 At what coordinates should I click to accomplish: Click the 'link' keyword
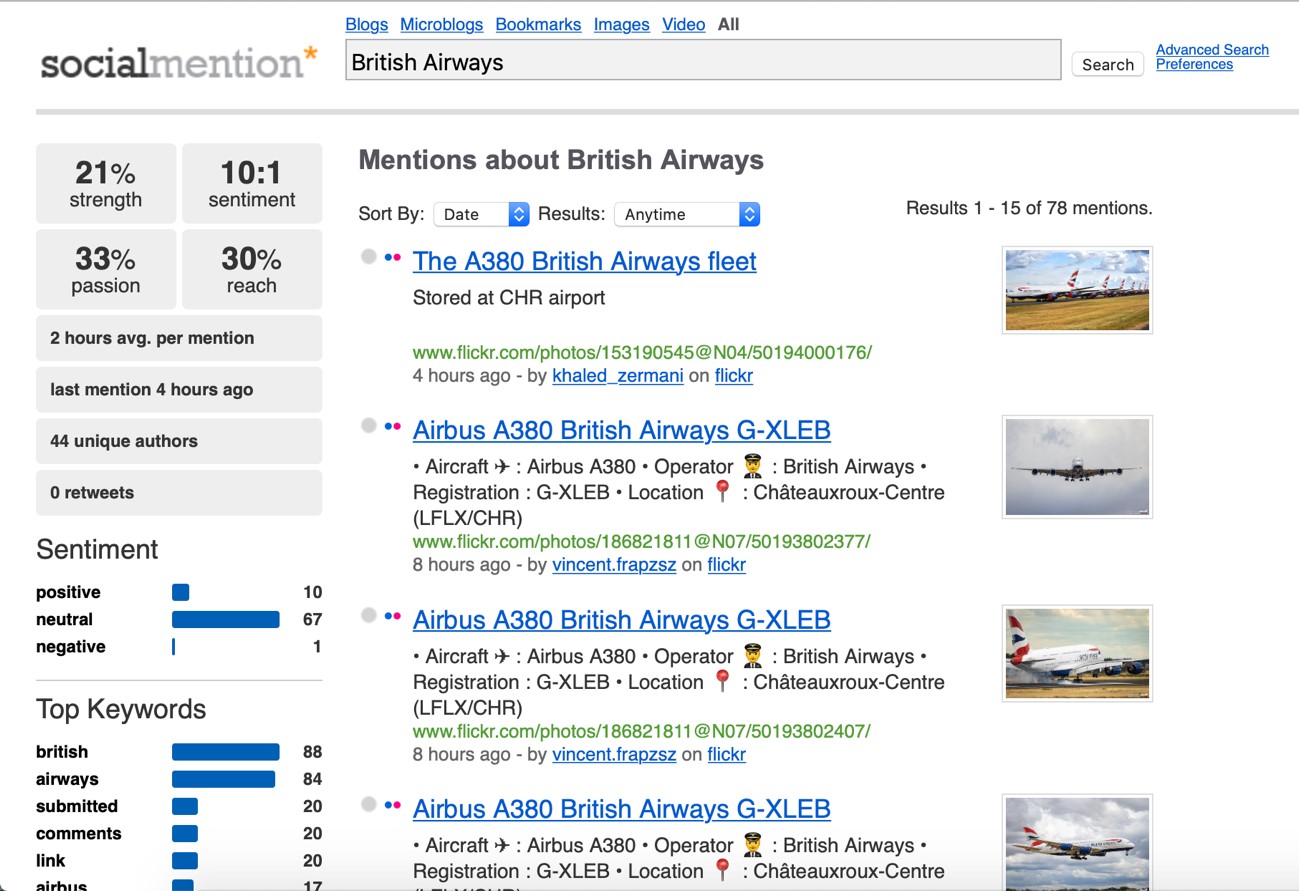(50, 860)
